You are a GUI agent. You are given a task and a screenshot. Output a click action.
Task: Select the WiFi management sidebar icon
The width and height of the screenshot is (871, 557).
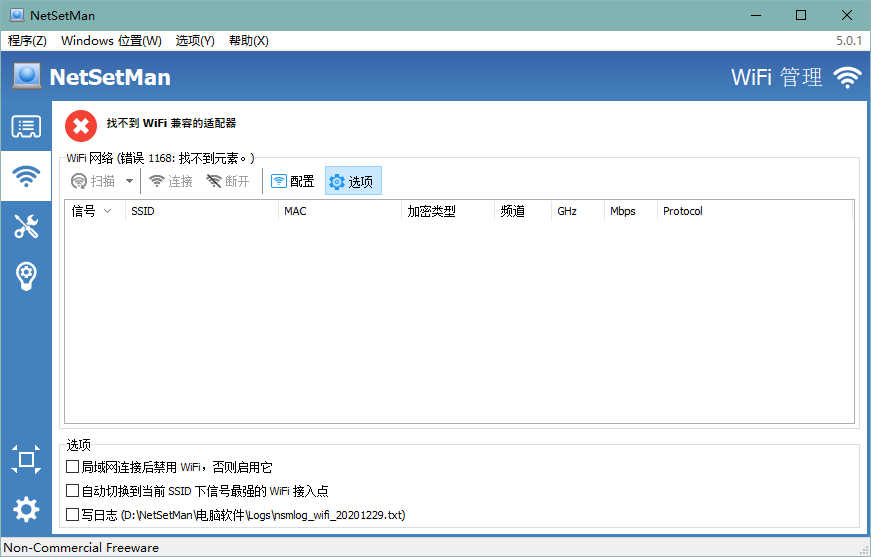(x=26, y=177)
